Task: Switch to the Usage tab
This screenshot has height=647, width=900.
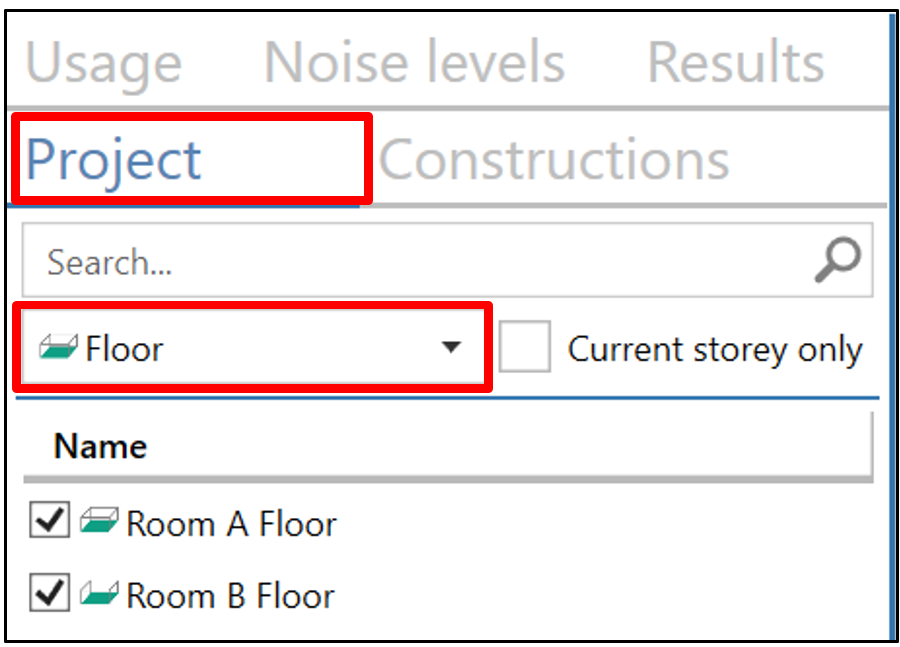Action: (x=104, y=62)
